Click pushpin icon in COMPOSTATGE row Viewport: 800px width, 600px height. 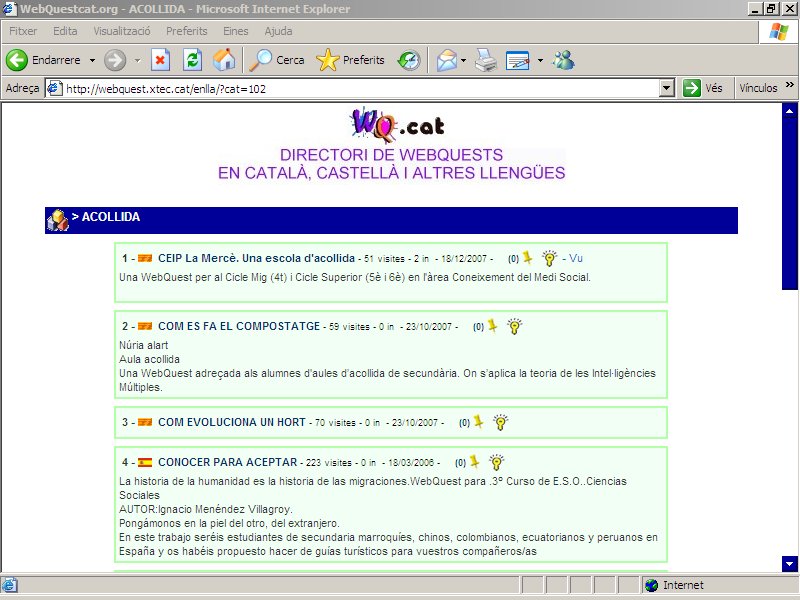click(x=492, y=326)
